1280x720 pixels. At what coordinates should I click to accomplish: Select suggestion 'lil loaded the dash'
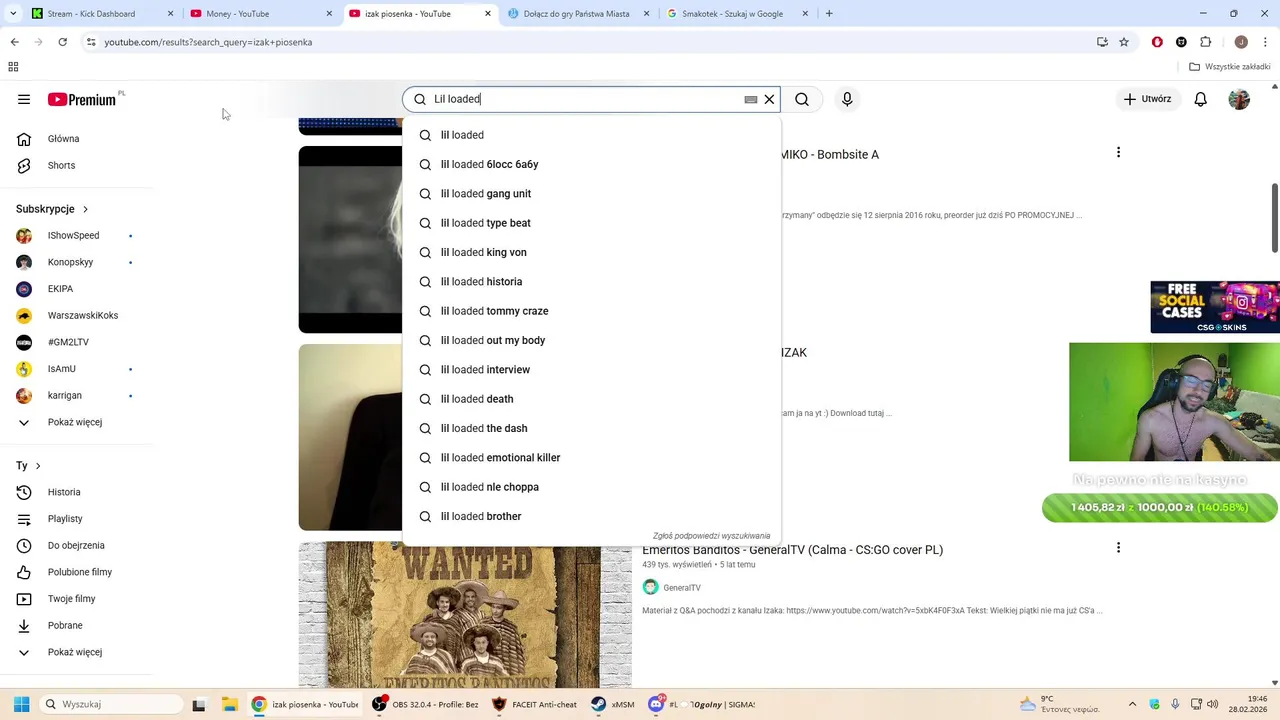[591, 428]
